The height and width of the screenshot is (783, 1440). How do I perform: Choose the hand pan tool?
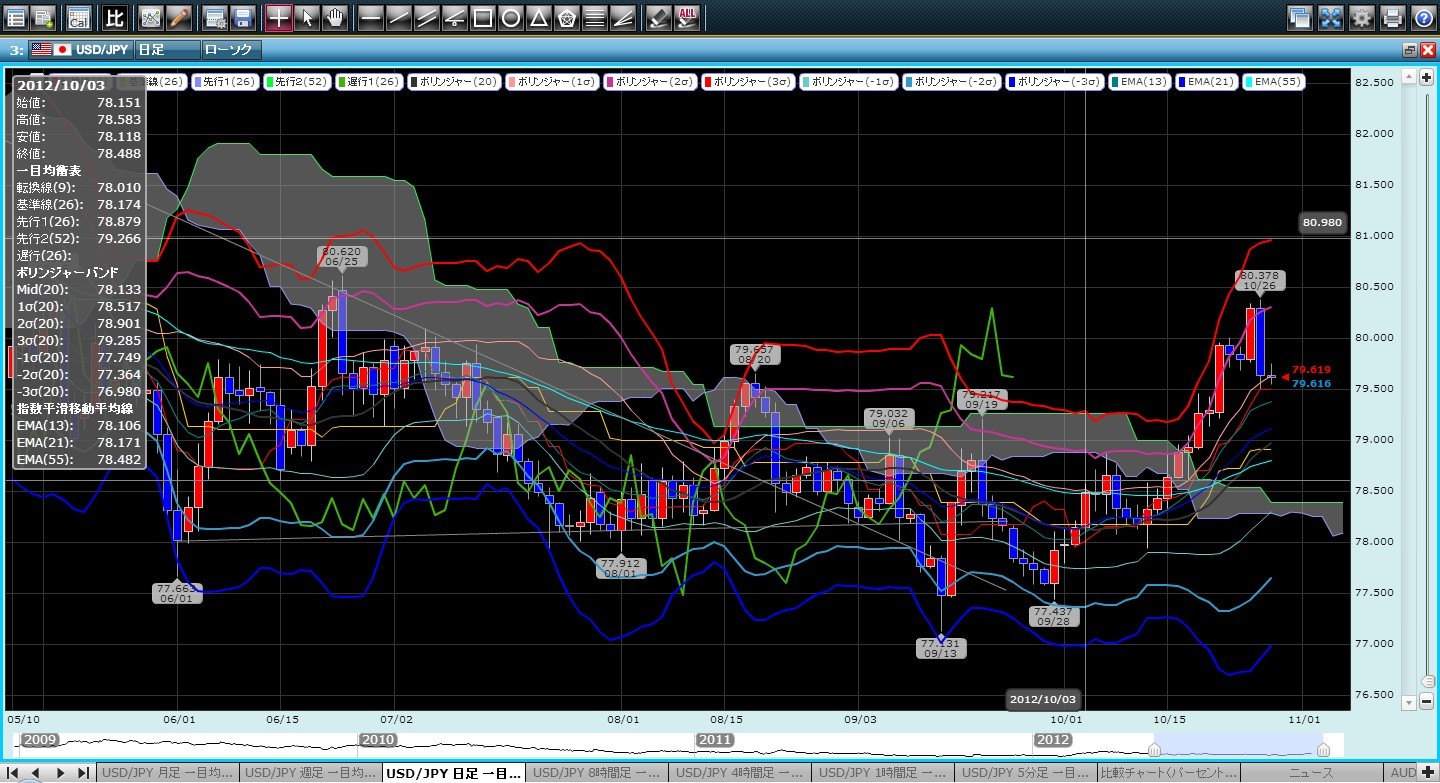click(x=335, y=17)
